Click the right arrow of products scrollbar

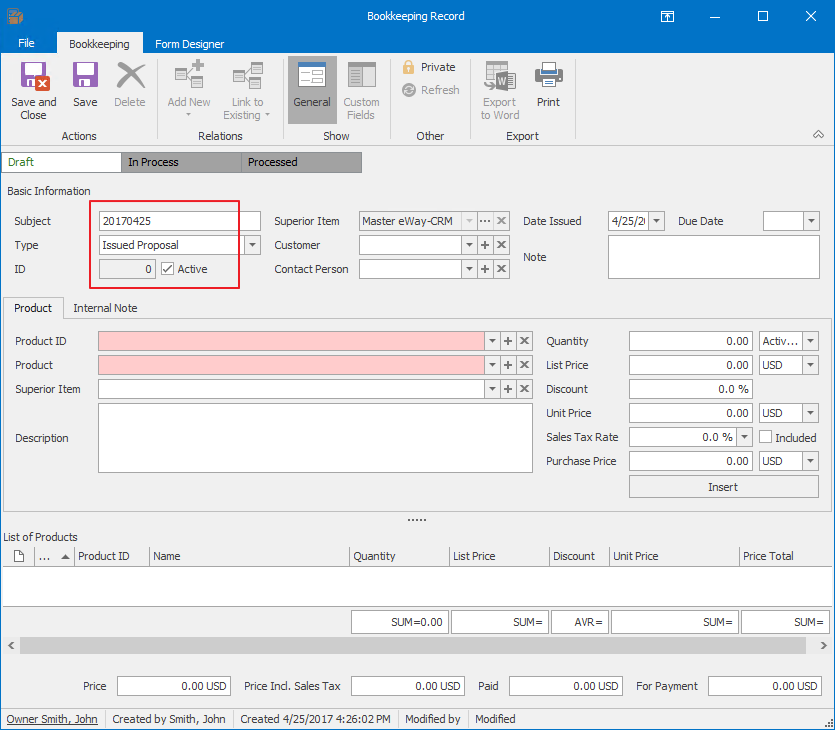823,645
